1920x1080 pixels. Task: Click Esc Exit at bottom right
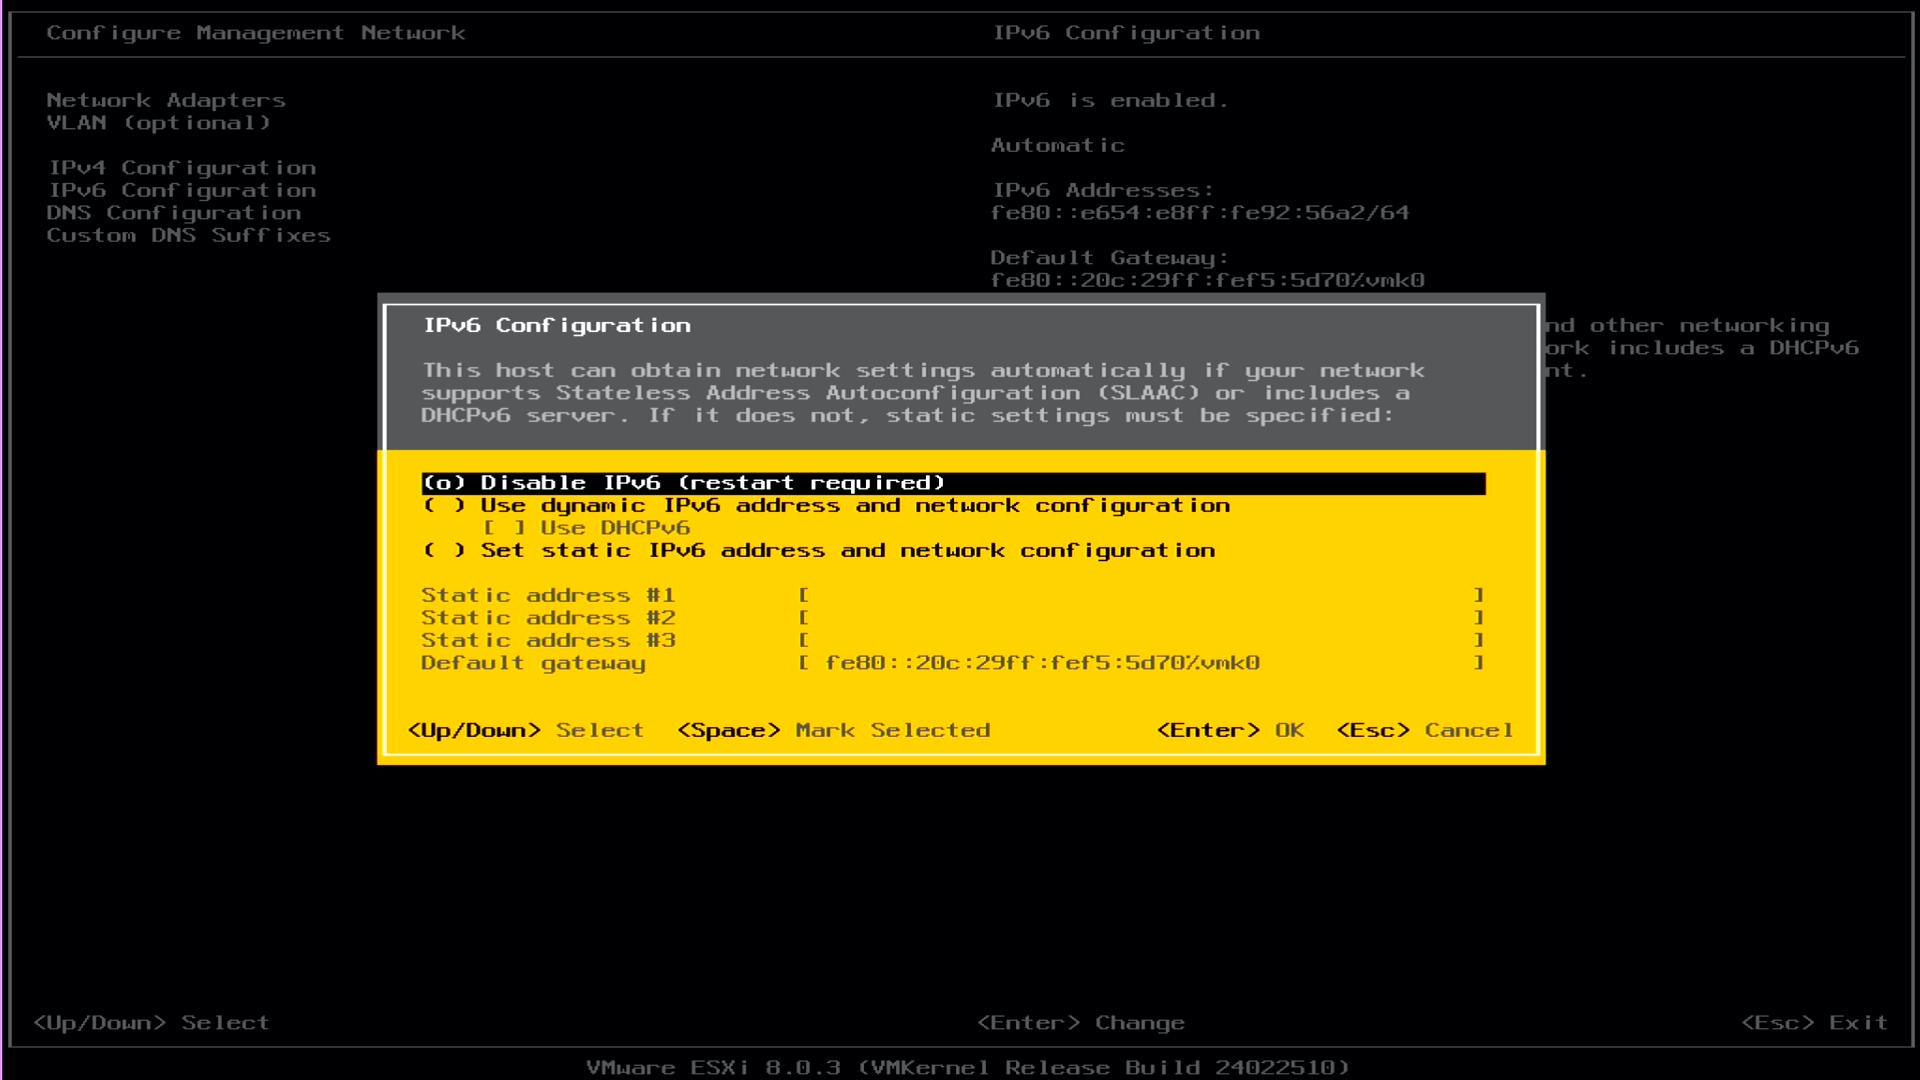[1814, 1023]
